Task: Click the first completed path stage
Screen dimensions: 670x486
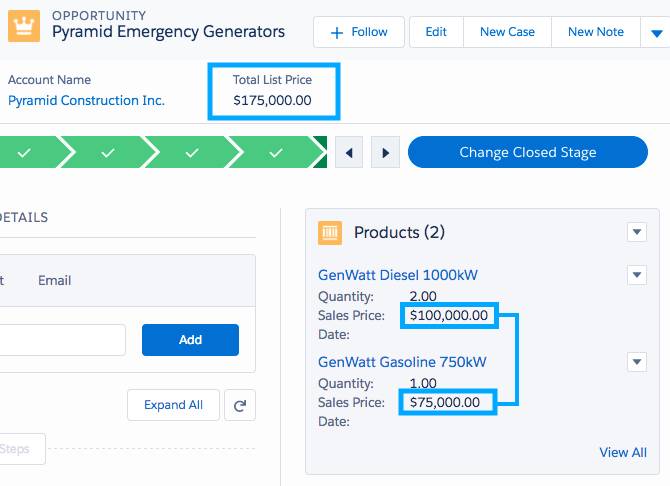Action: (30, 152)
